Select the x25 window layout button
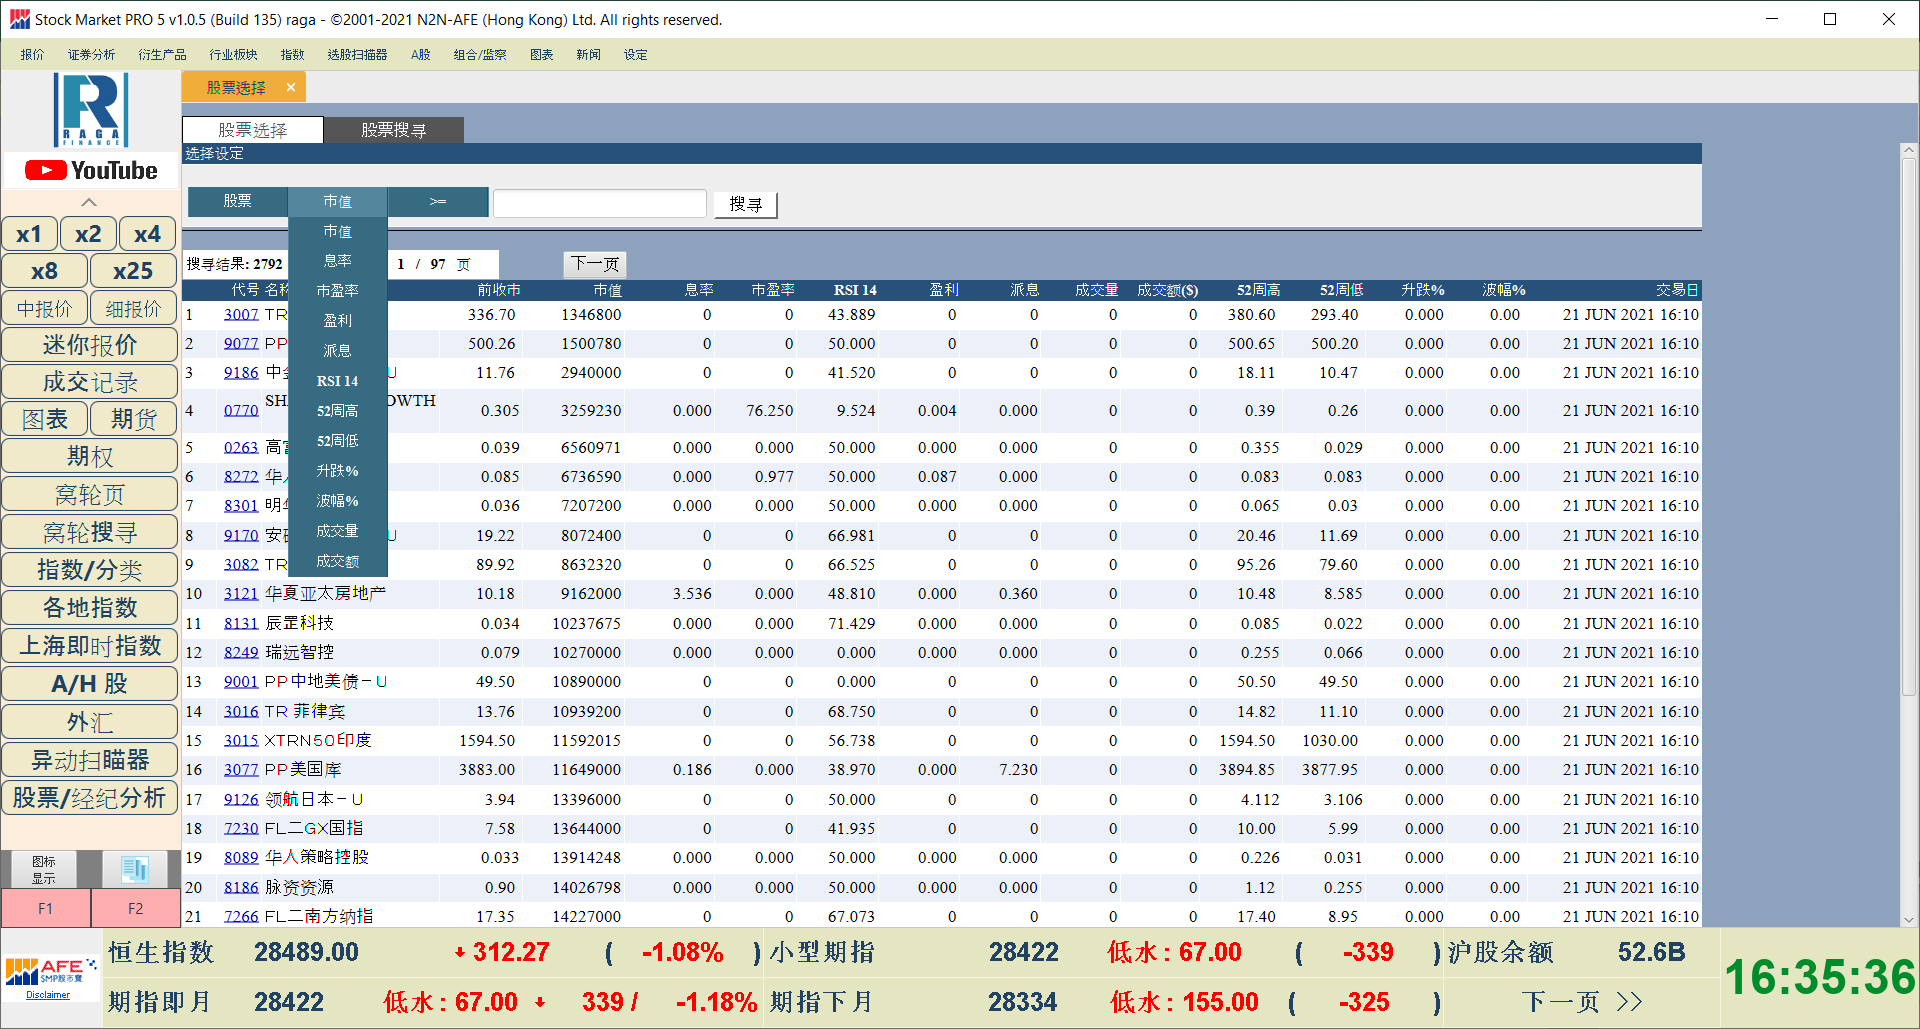Screen dimensions: 1920x1029 tap(133, 271)
